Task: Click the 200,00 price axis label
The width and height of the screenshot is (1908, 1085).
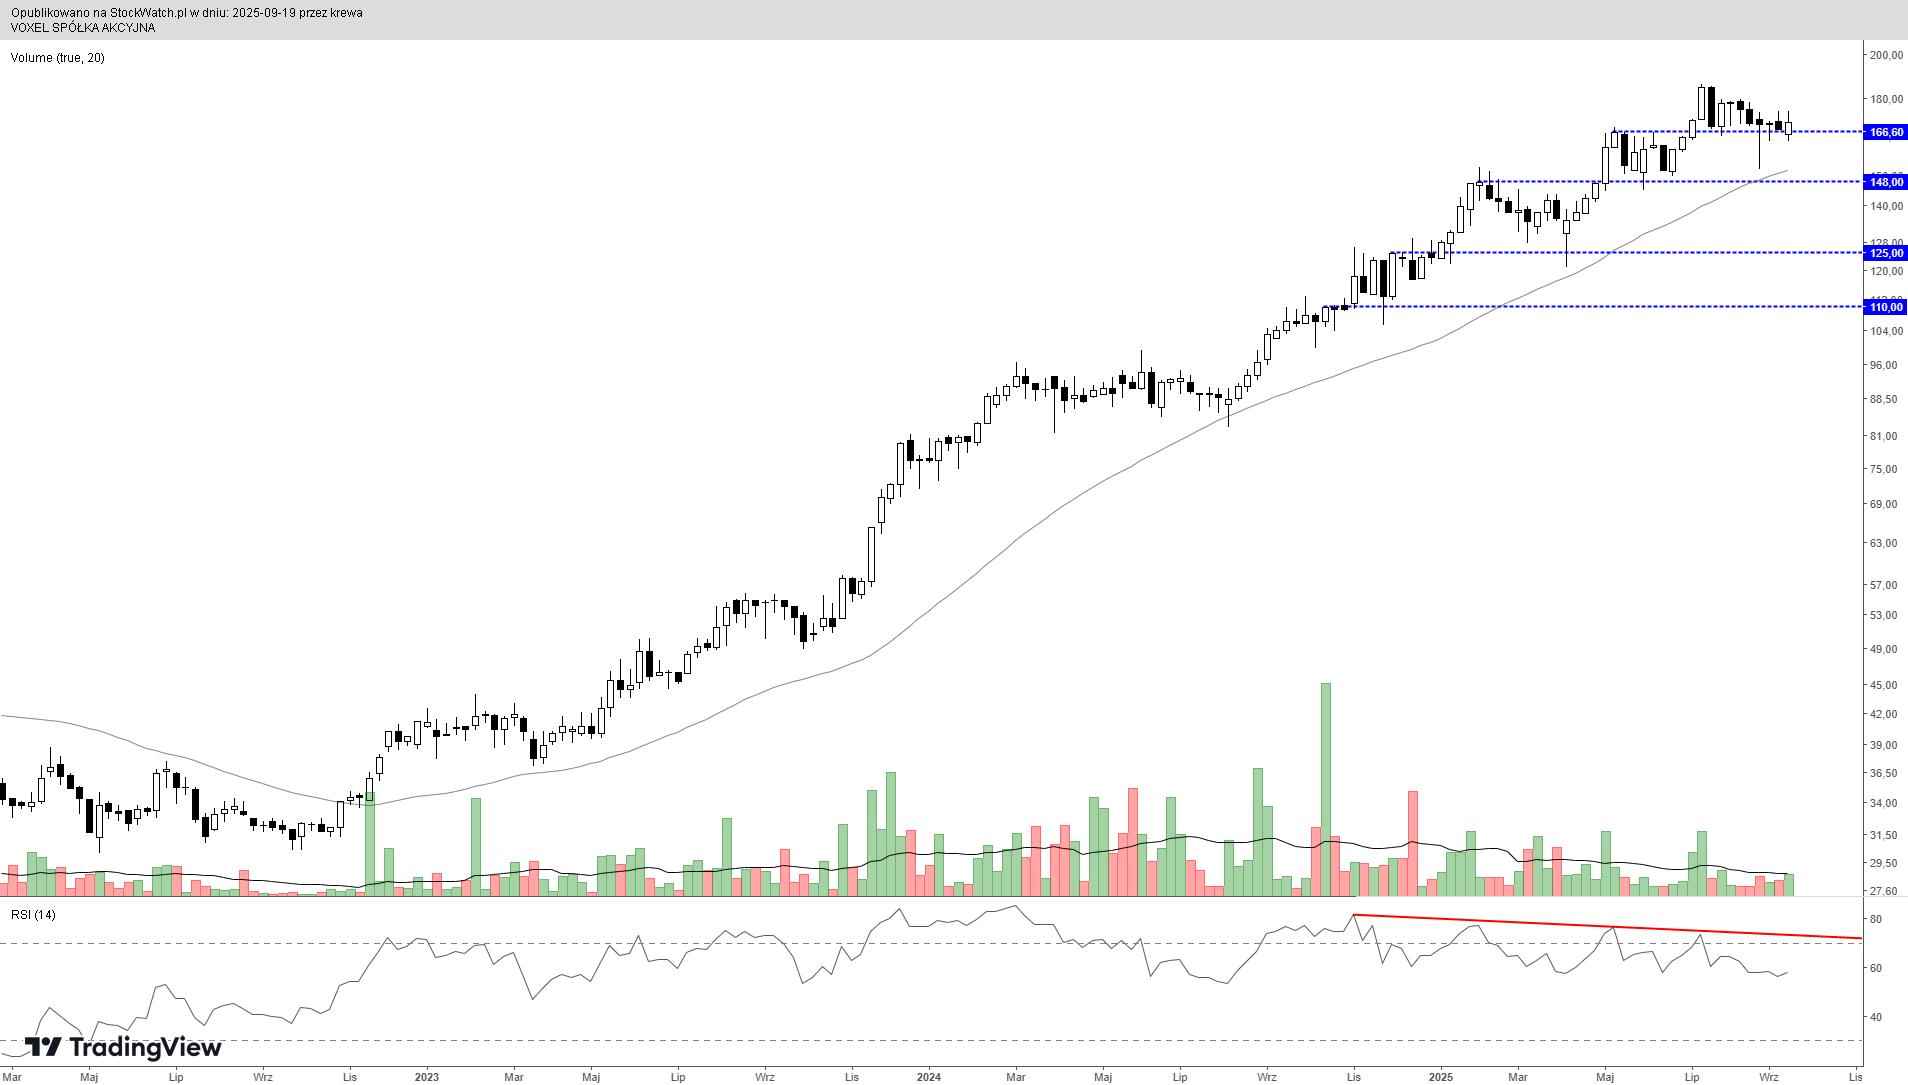Action: click(x=1885, y=55)
